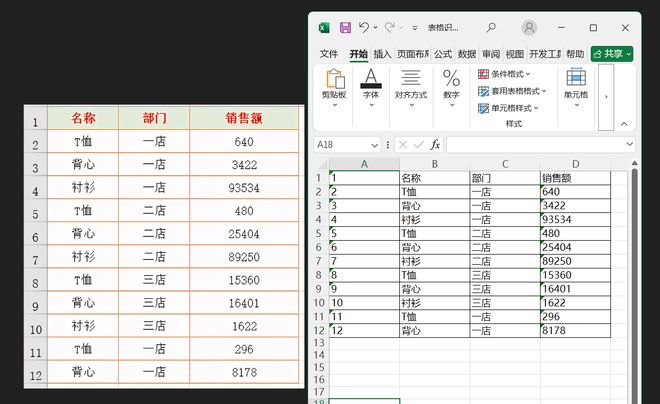Select the 公式 tab
Viewport: 660px width, 404px height.
tap(443, 54)
